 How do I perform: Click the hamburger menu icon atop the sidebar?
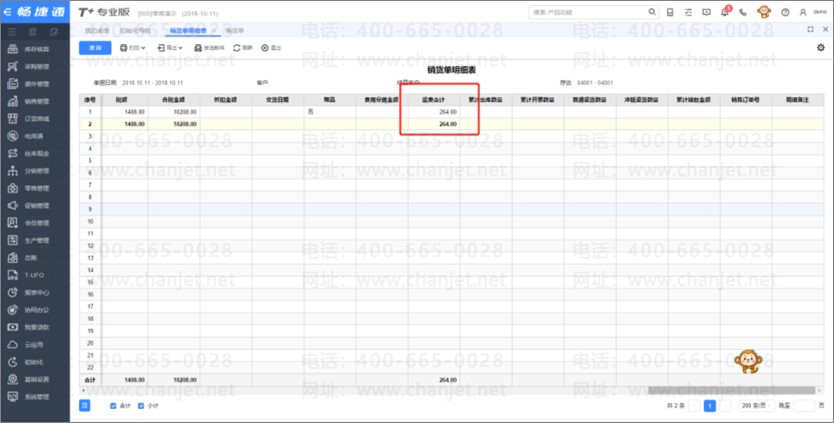pos(12,32)
